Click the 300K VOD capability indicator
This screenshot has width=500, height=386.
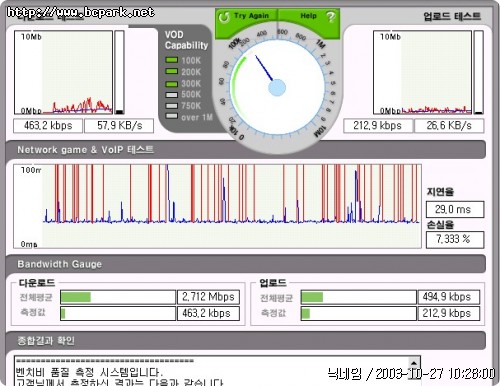172,83
